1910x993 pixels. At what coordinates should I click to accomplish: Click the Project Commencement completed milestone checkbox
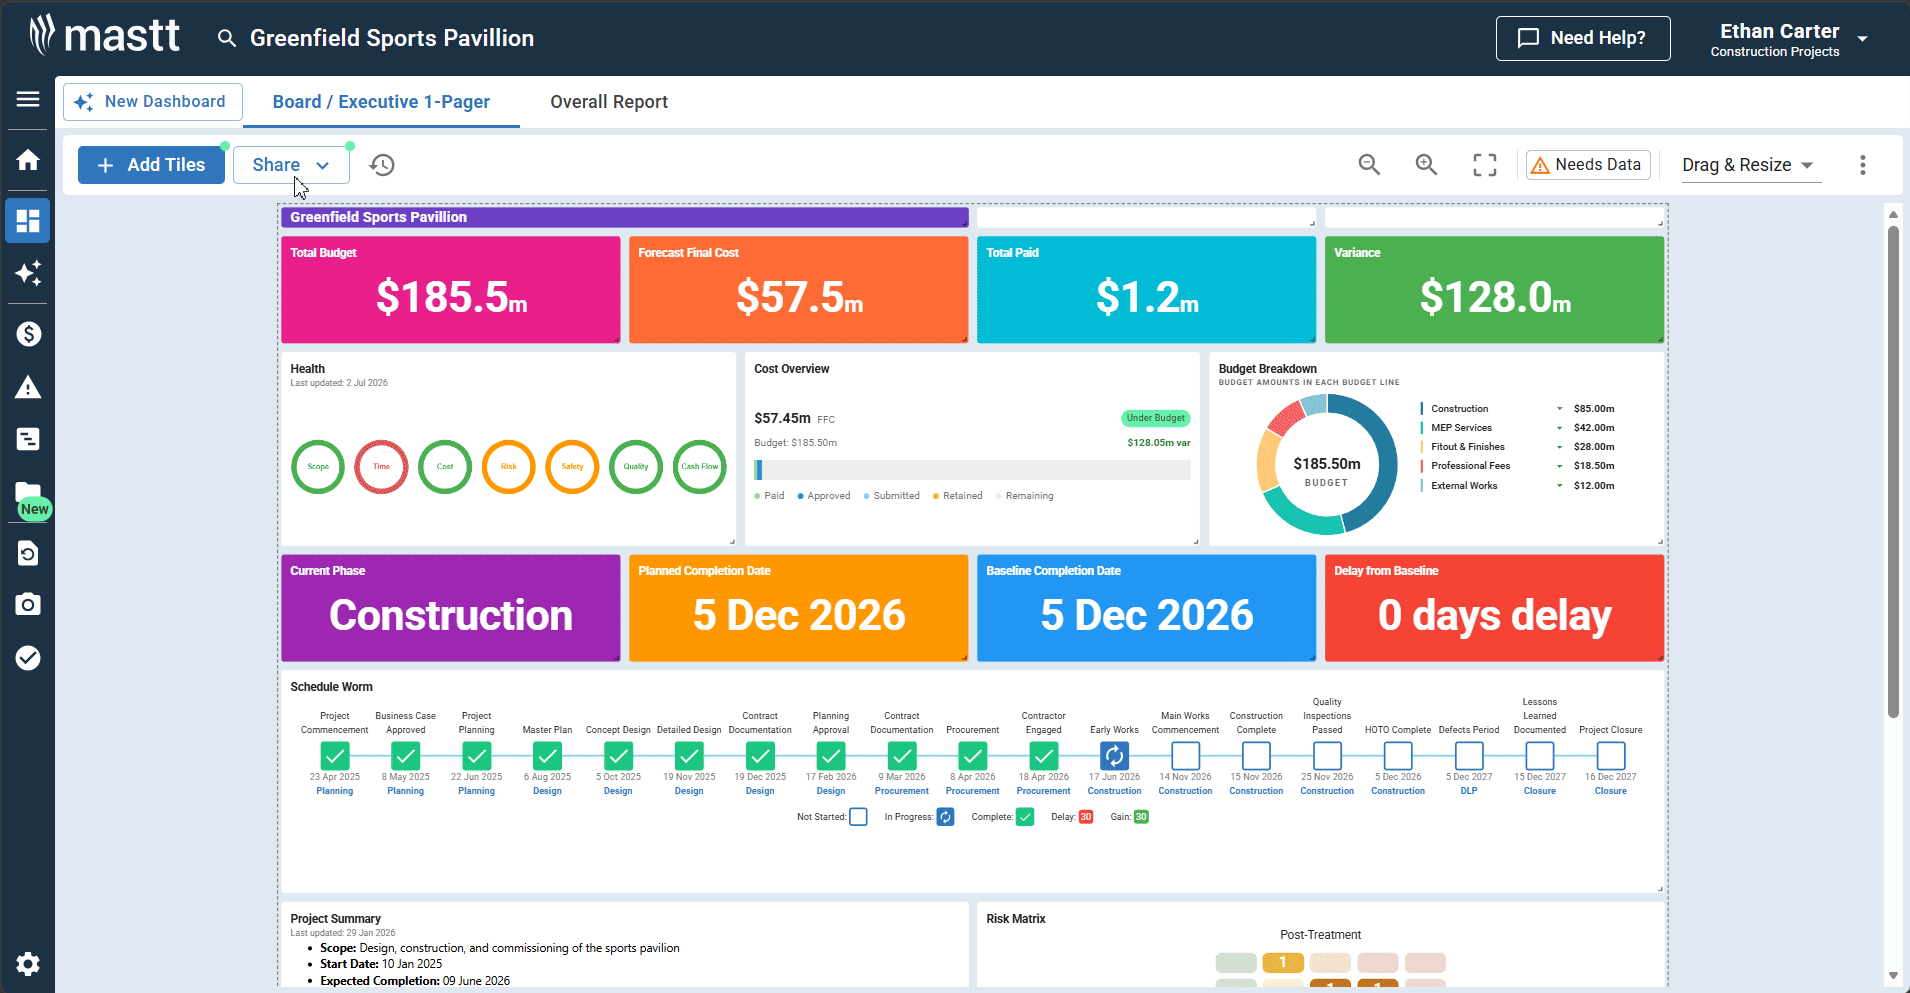[x=335, y=756]
